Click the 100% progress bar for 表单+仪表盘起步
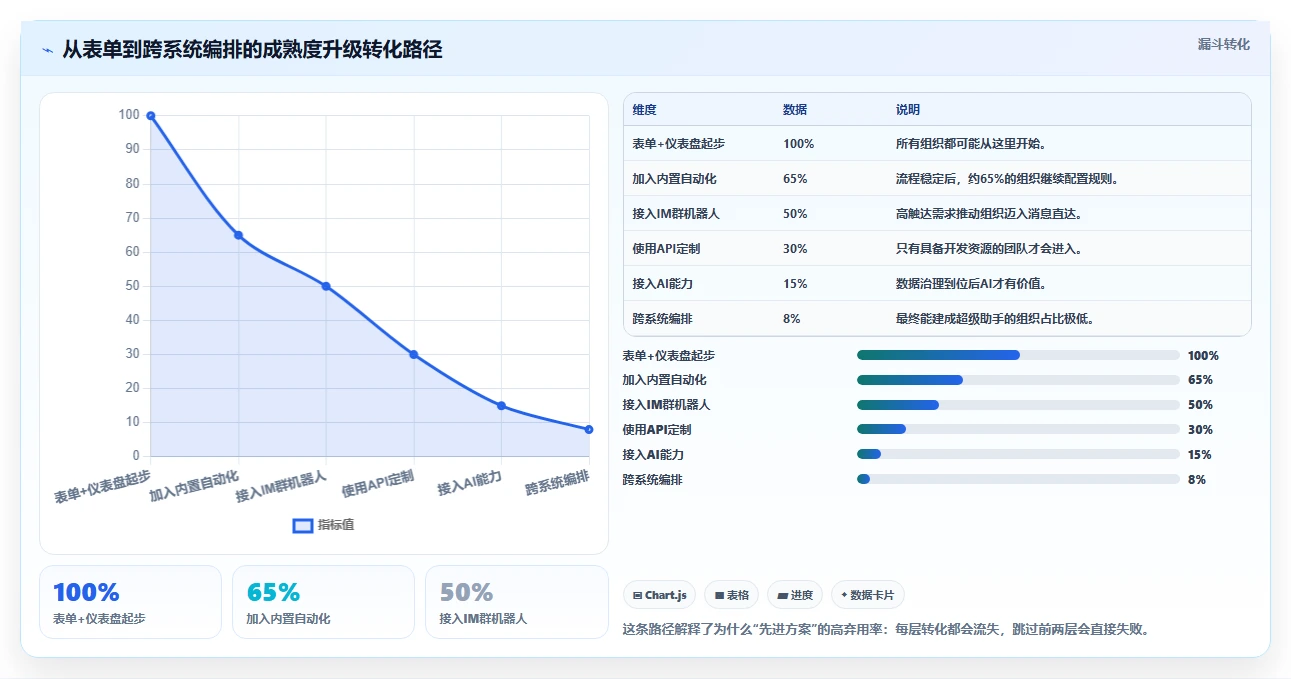Viewport: 1291px width, 679px height. tap(1018, 355)
